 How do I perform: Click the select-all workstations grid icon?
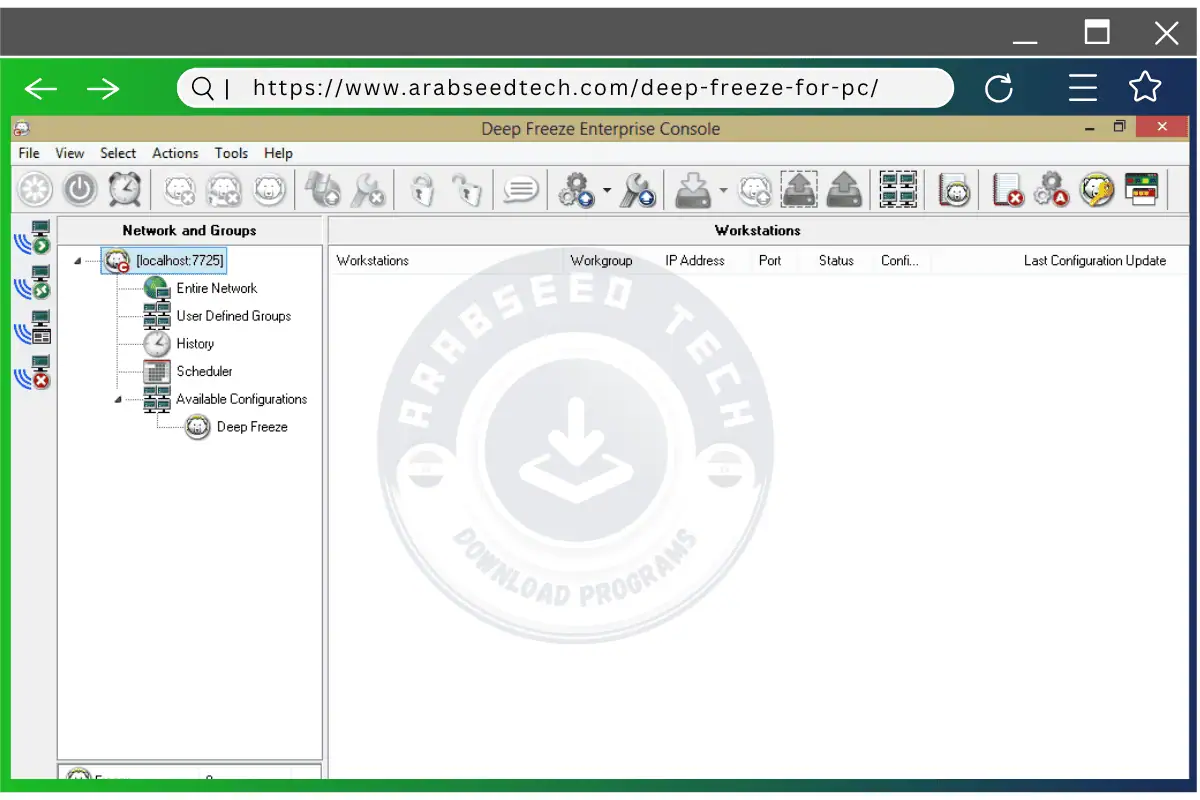coord(898,189)
